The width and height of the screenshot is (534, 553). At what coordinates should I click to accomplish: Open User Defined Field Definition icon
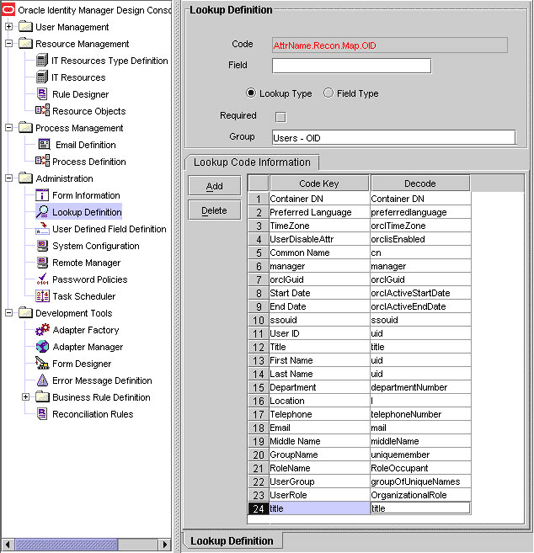pos(42,228)
